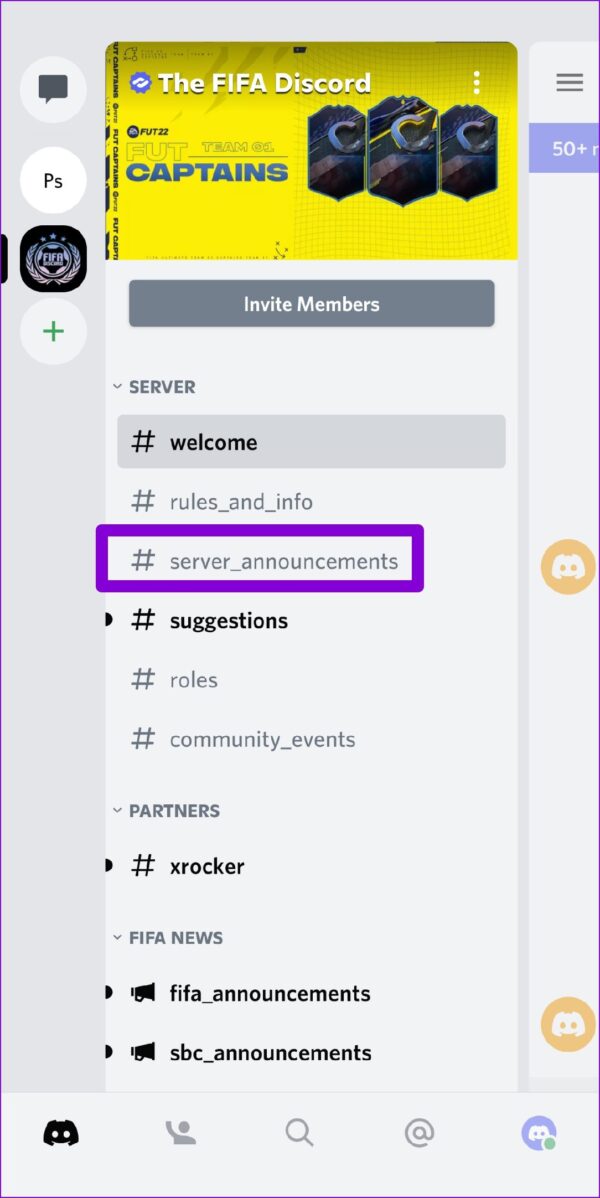Collapse the SERVER category
Image resolution: width=600 pixels, height=1198 pixels.
click(154, 387)
